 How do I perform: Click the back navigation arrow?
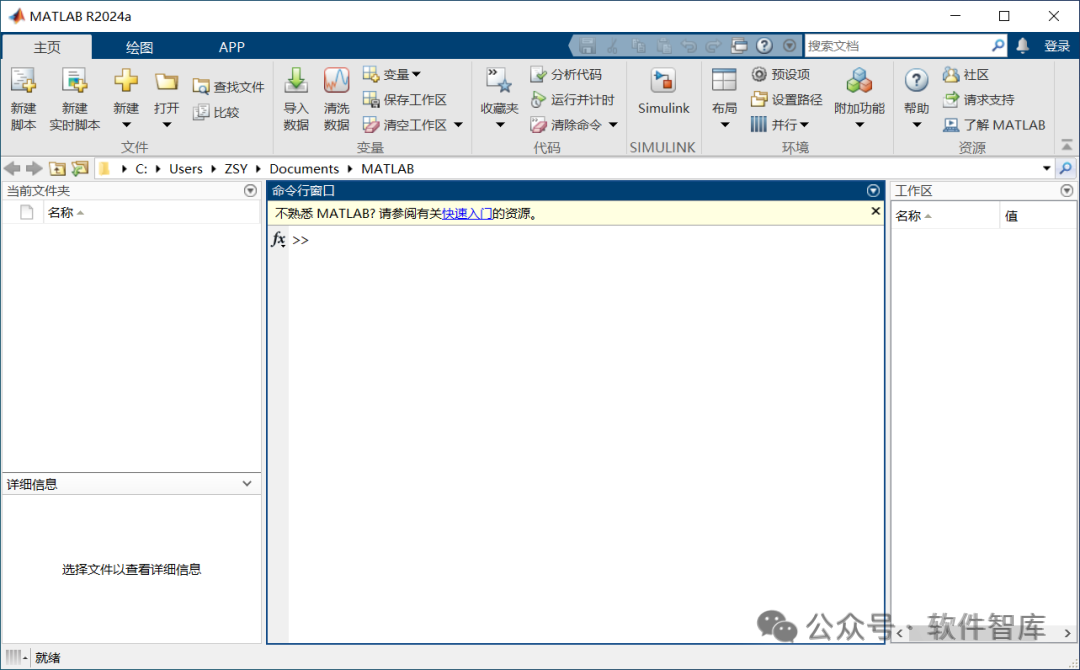pyautogui.click(x=12, y=169)
